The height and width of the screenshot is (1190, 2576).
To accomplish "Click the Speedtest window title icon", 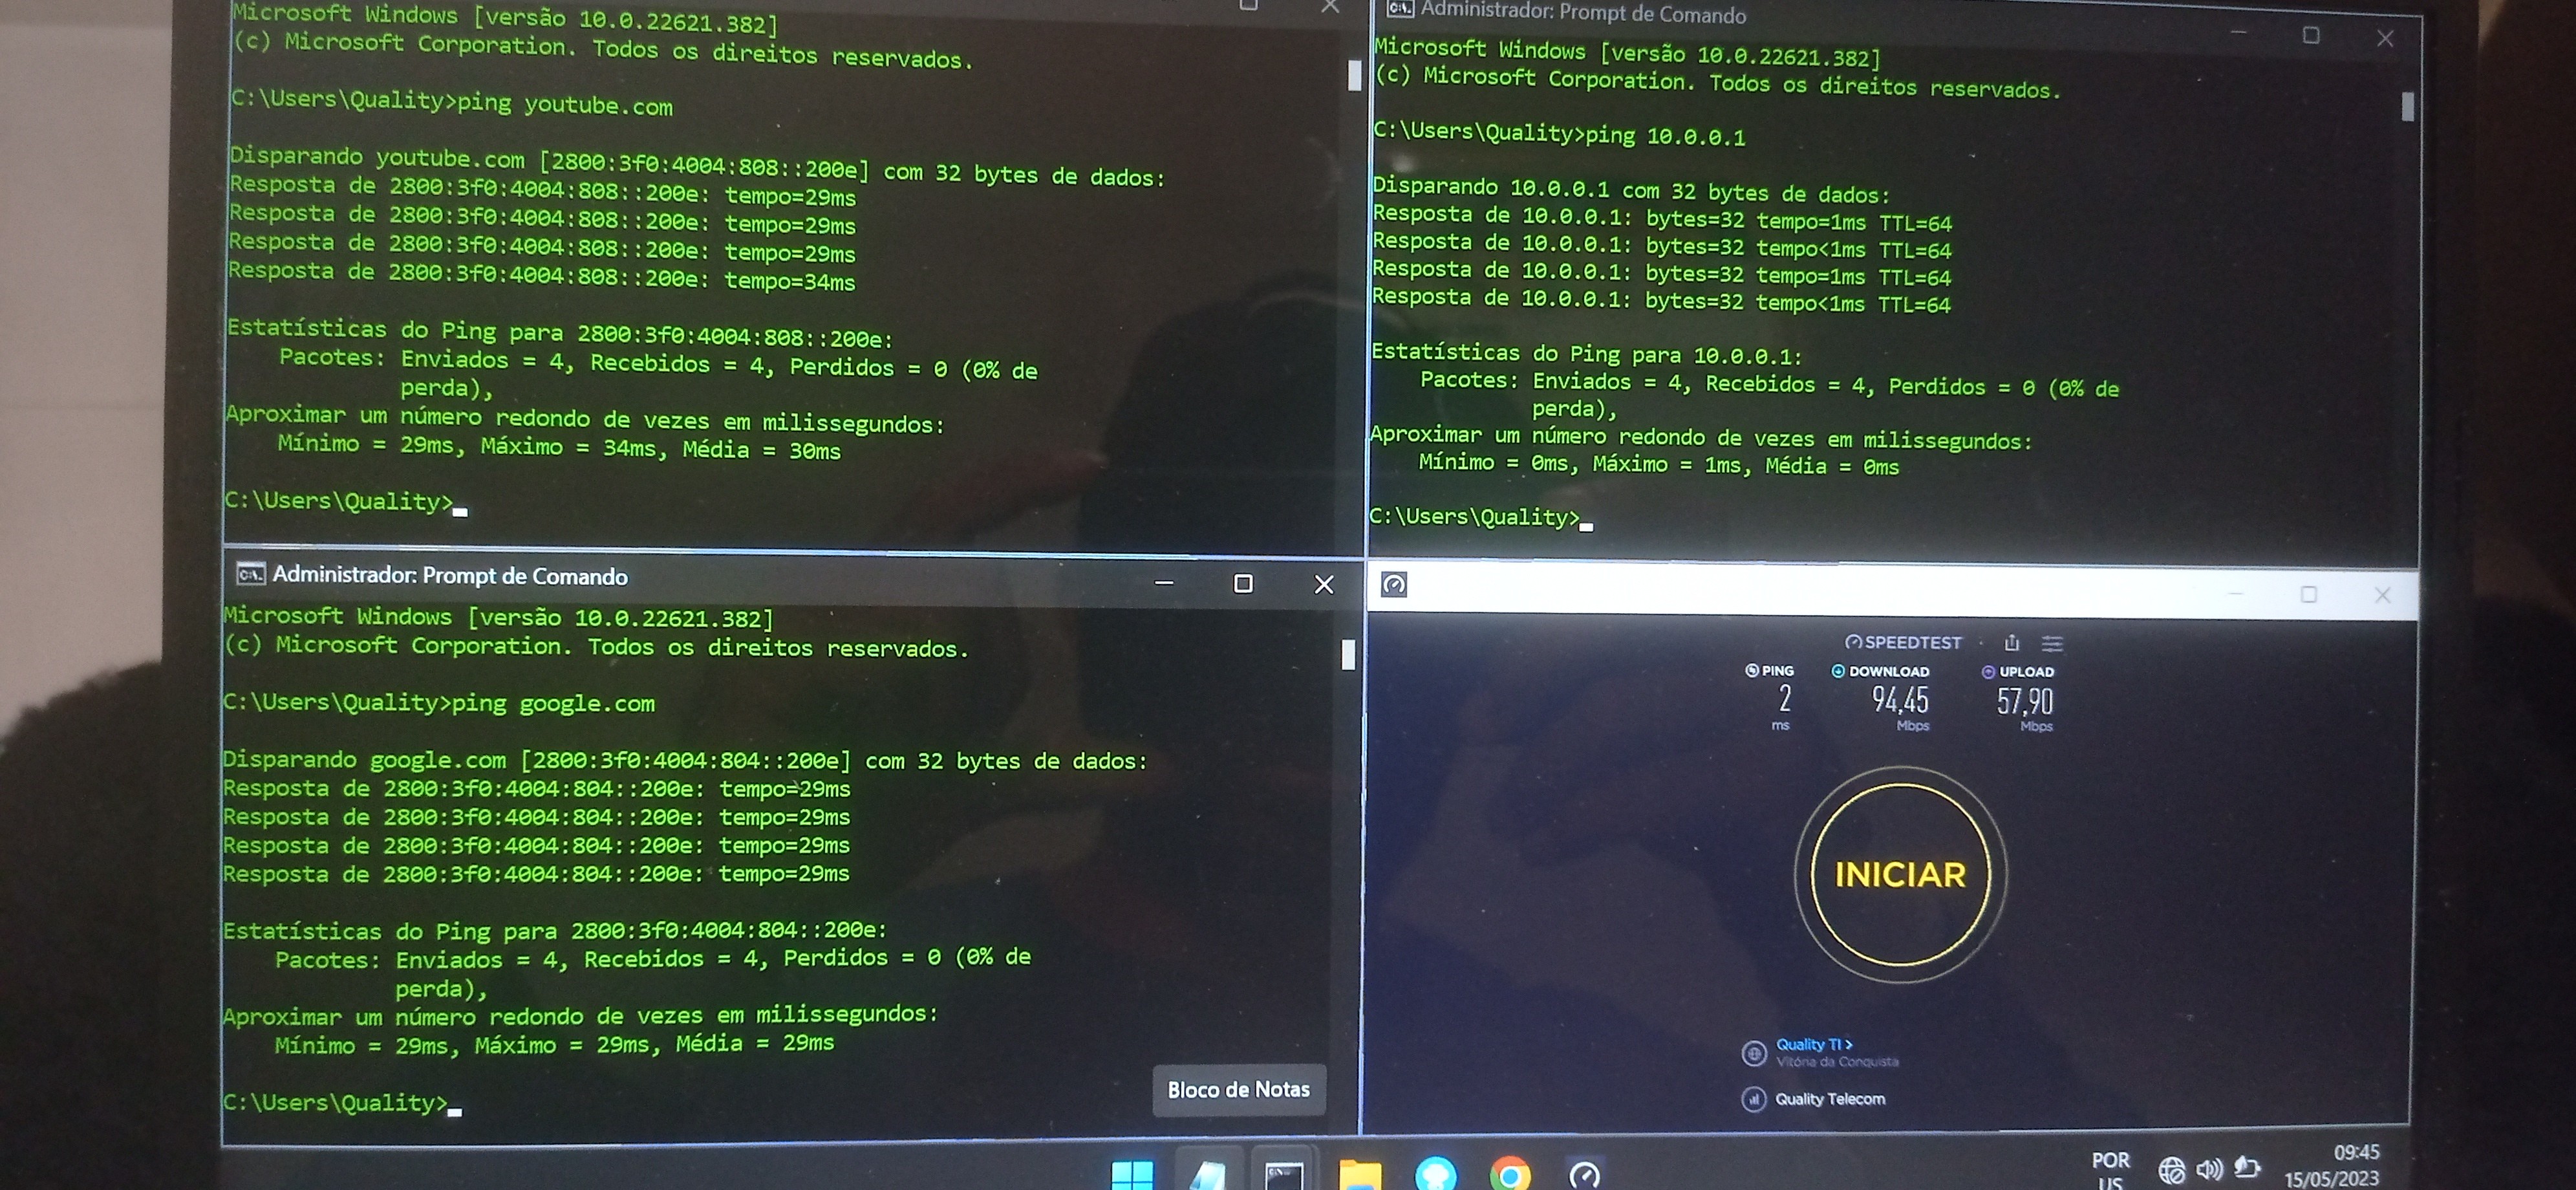I will coord(1394,584).
